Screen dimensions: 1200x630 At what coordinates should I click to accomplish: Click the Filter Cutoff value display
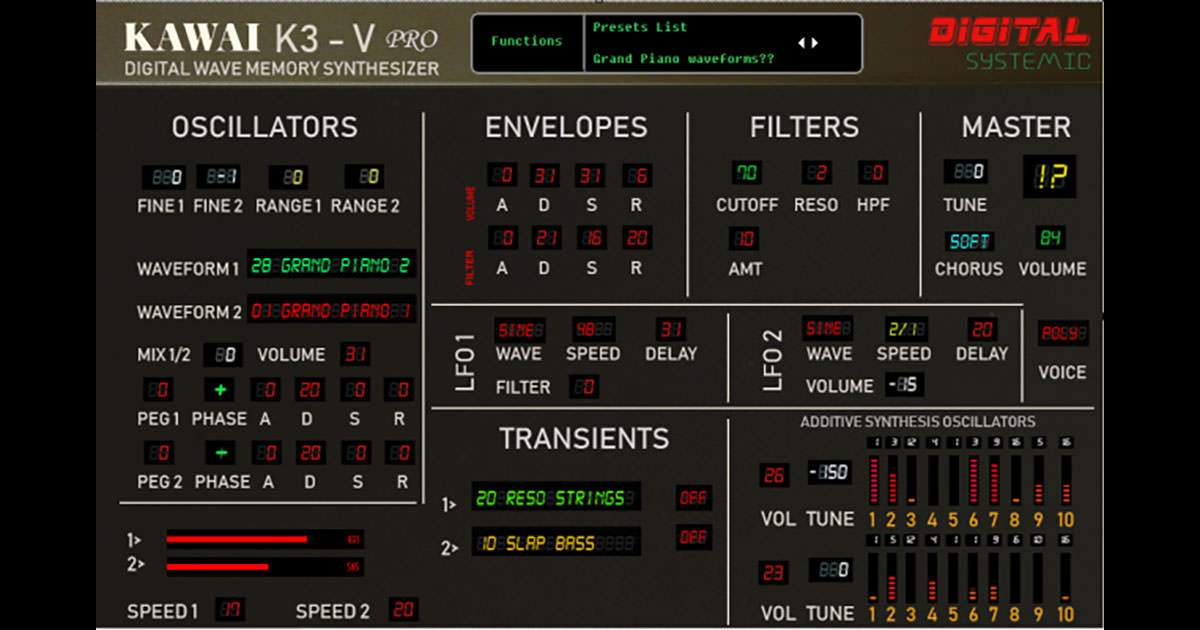746,174
